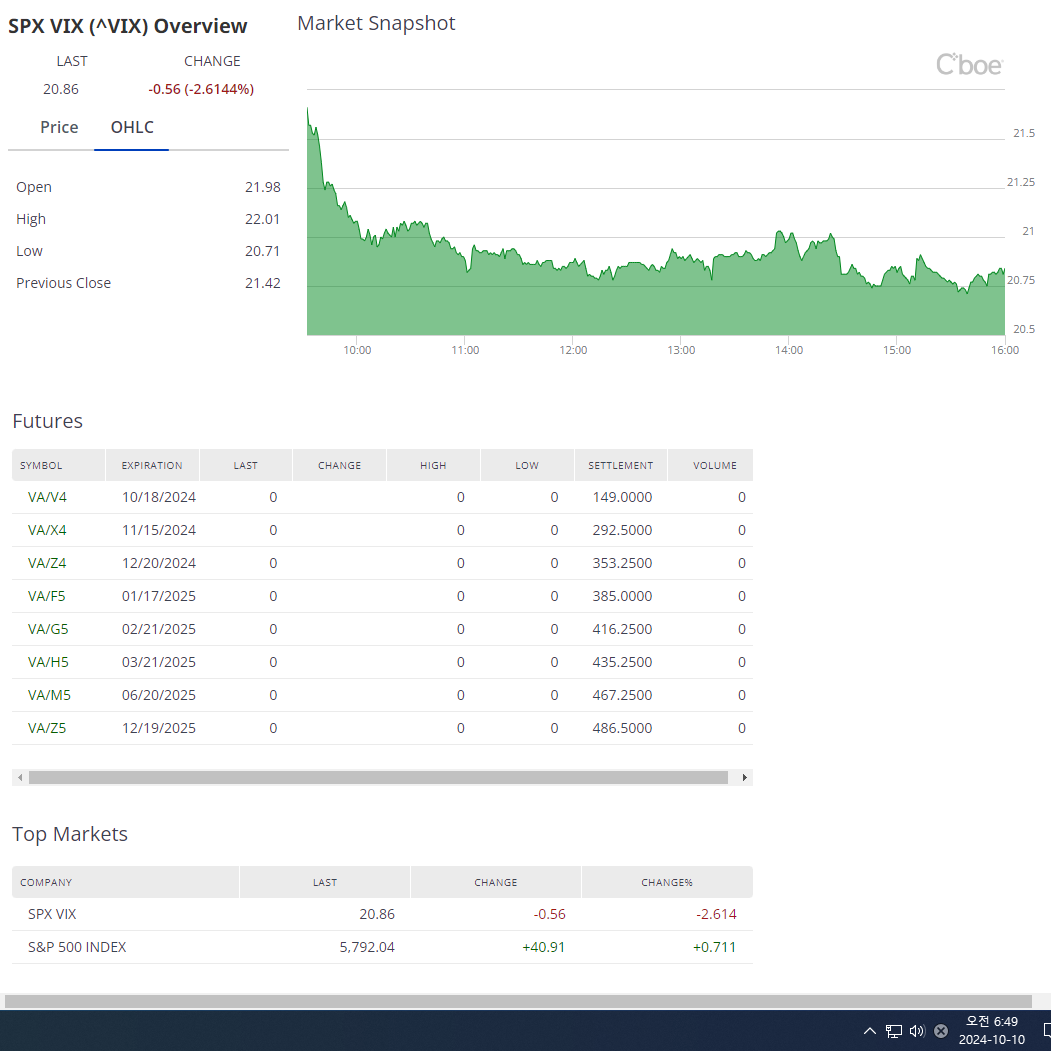Click the futures table right scroll arrow
Viewport: 1051px width, 1051px height.
point(745,778)
